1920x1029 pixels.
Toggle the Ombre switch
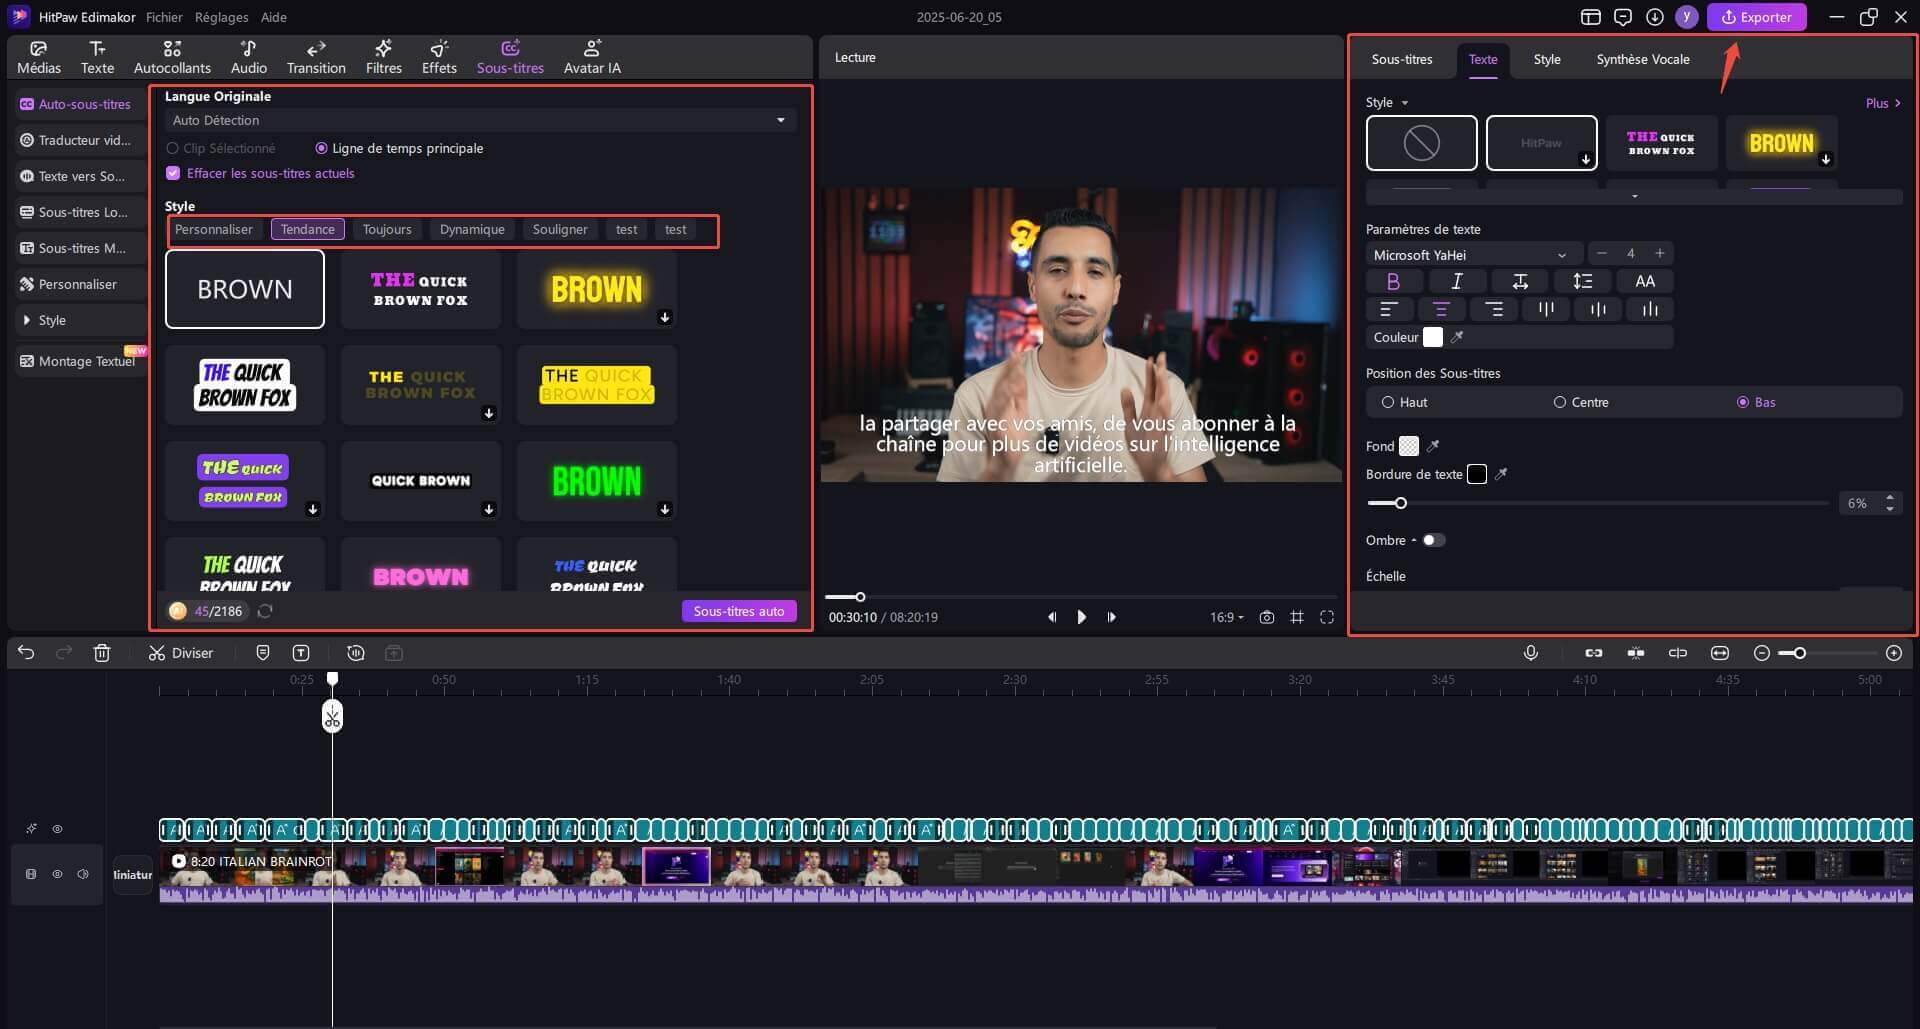(1434, 540)
